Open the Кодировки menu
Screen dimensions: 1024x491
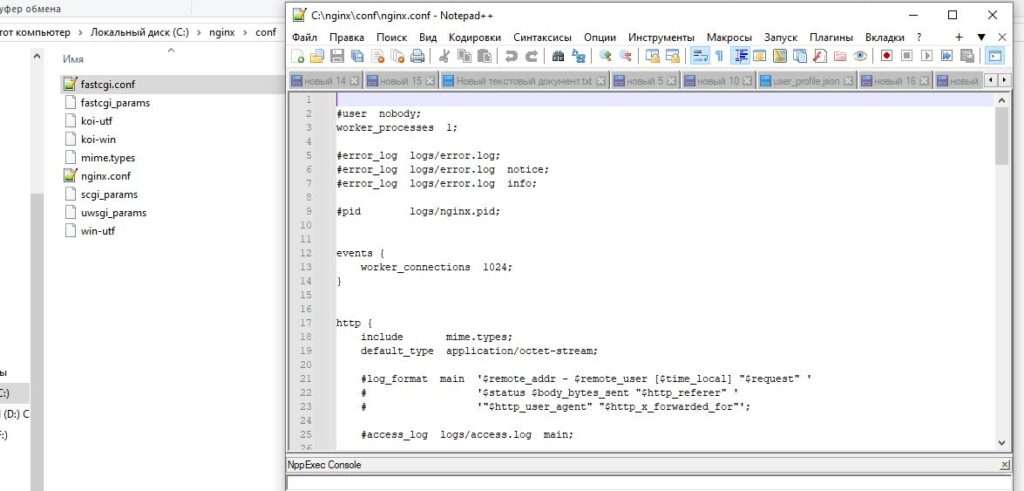point(475,37)
